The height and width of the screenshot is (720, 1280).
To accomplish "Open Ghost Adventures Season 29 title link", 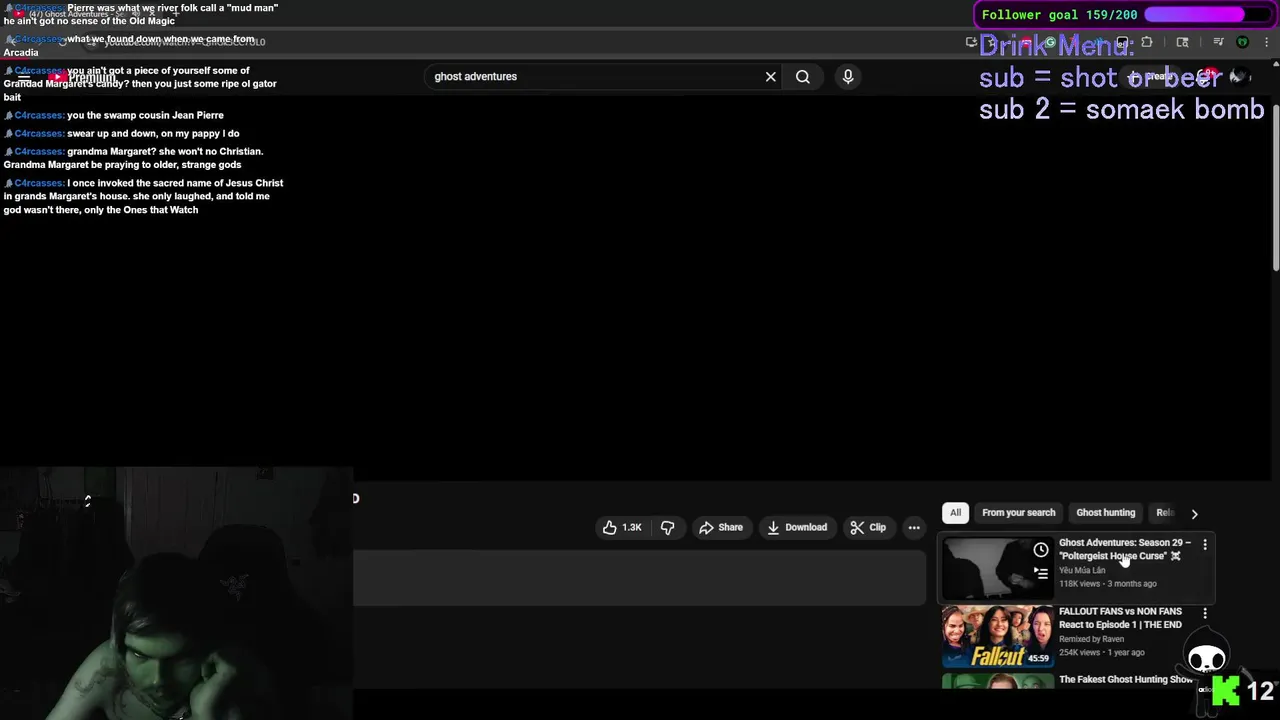I will point(1124,549).
